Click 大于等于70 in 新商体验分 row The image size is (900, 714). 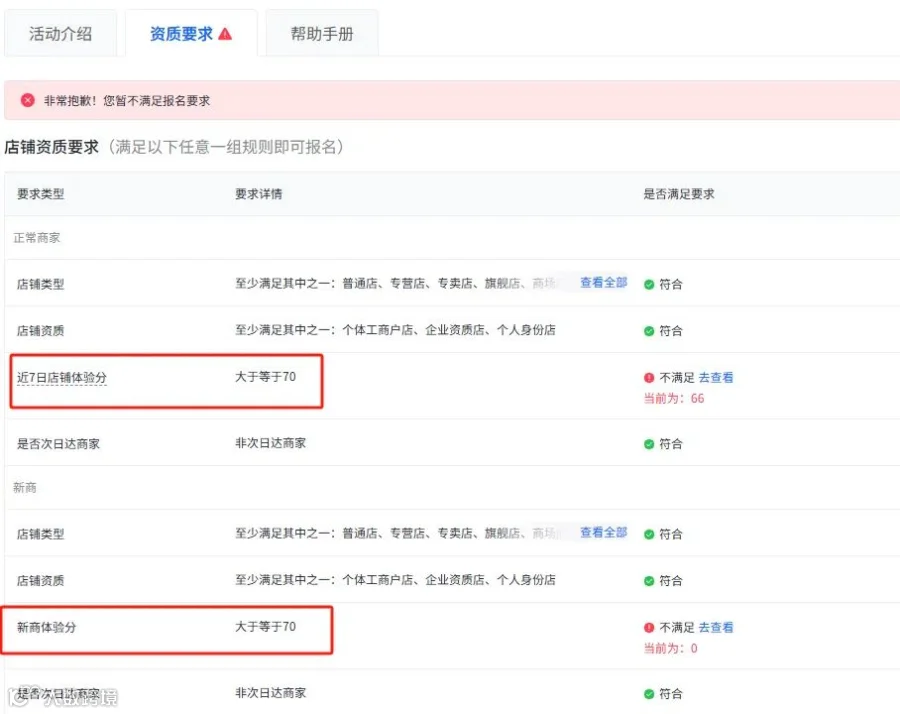pos(265,626)
